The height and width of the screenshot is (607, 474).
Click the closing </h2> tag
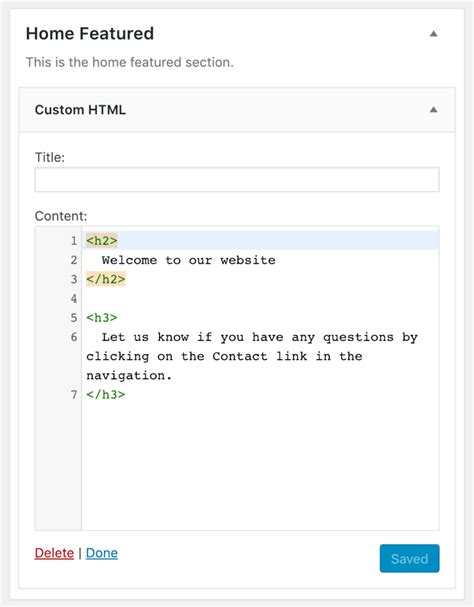[x=106, y=279]
